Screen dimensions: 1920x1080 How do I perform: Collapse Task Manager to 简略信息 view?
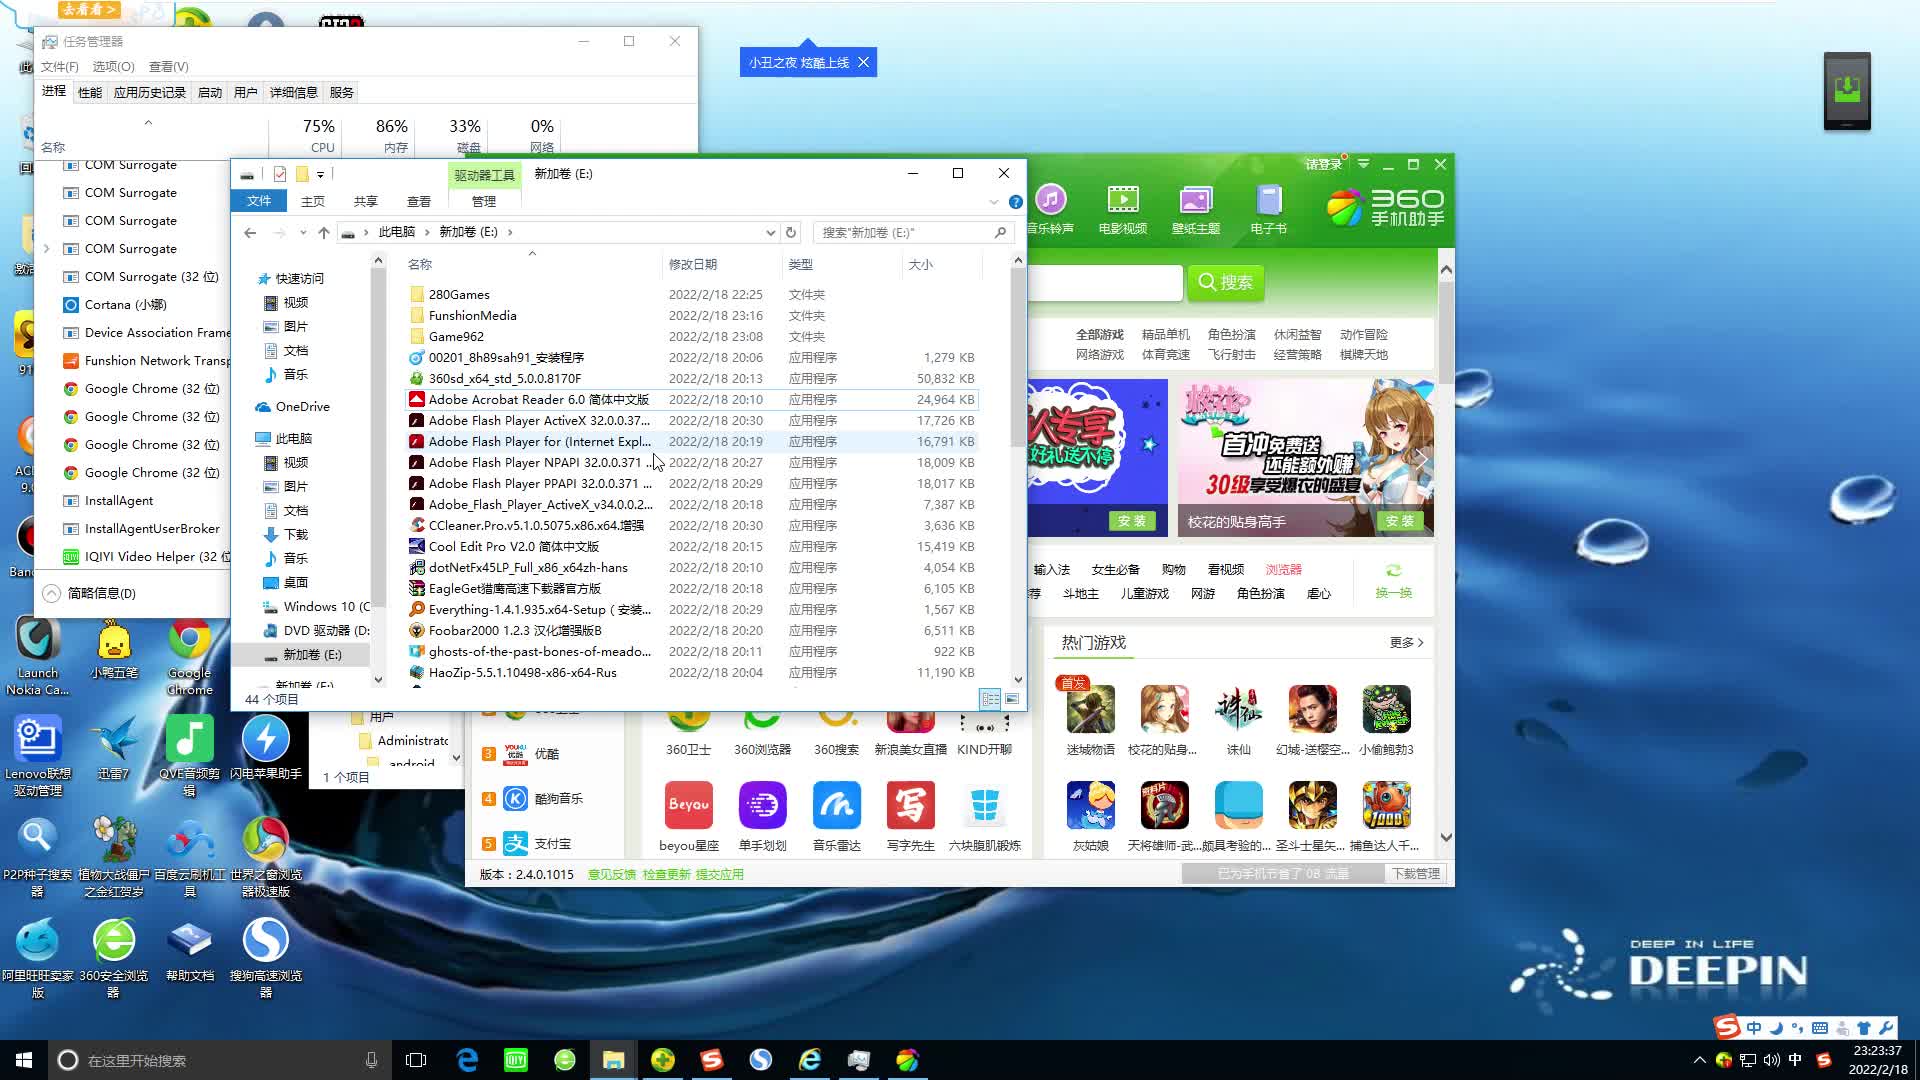click(x=90, y=593)
